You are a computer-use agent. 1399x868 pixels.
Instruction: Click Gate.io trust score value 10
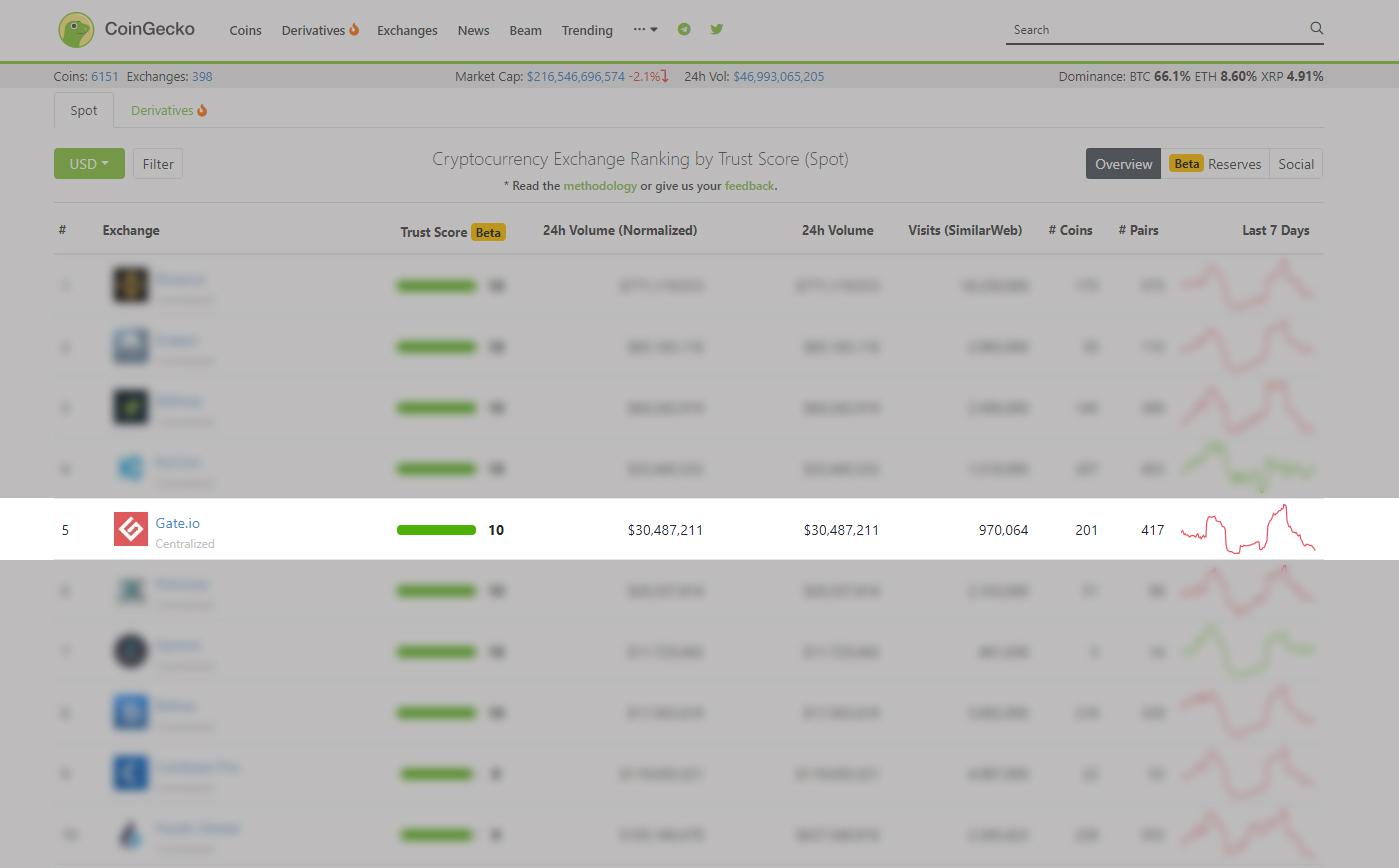pyautogui.click(x=496, y=530)
